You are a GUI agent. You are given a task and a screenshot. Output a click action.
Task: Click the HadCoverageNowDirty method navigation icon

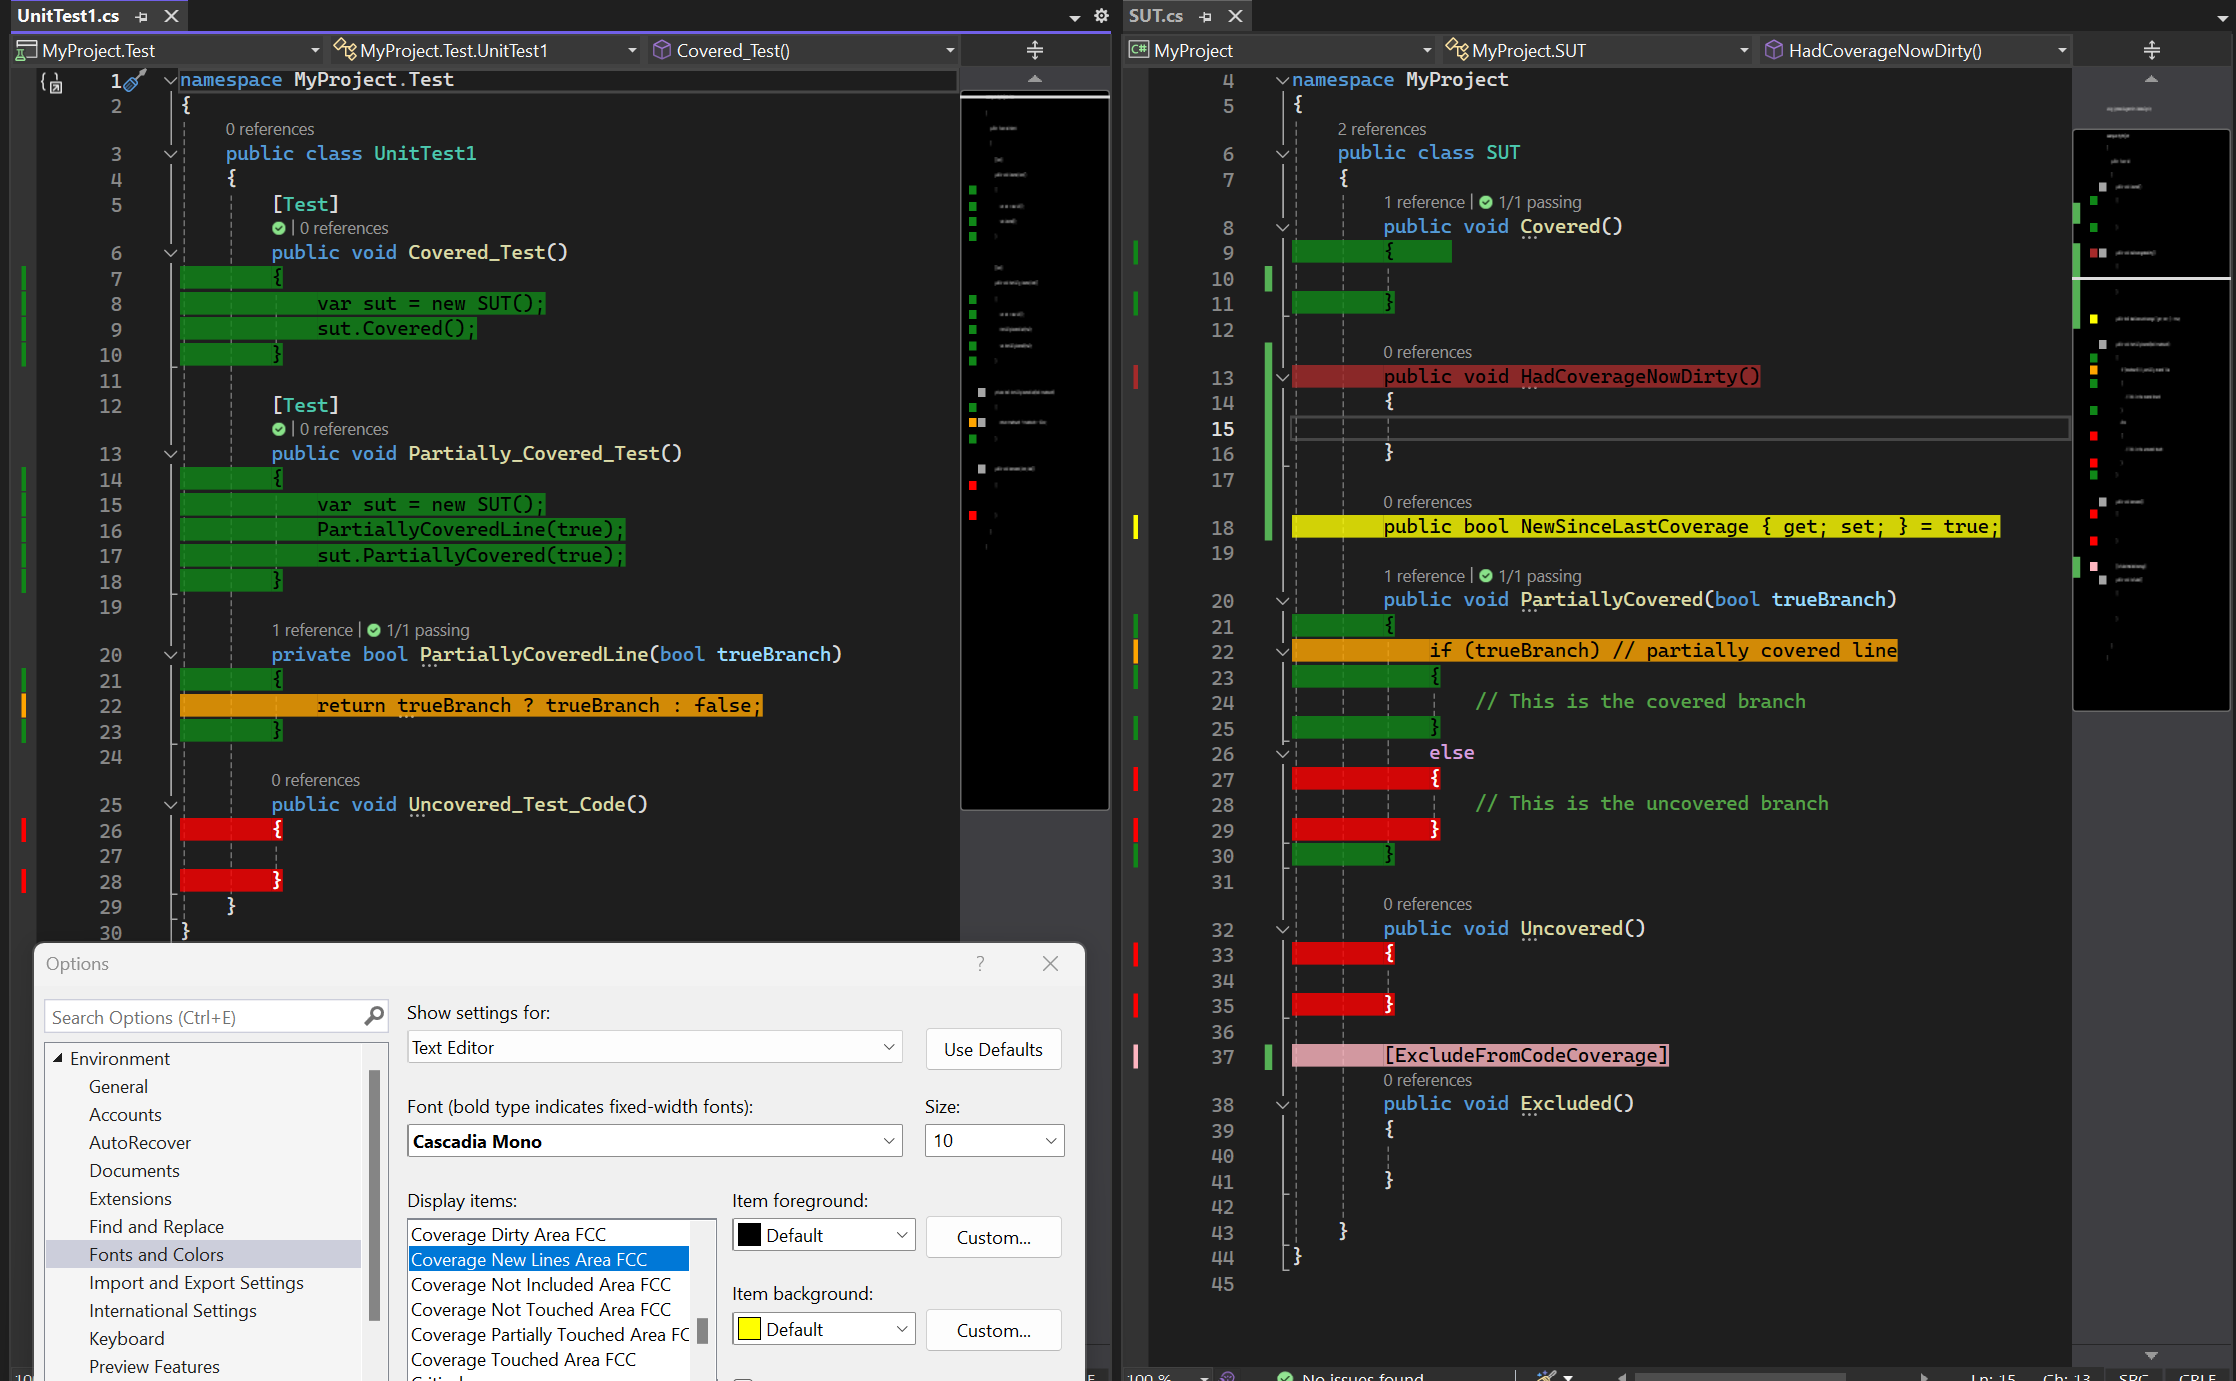(x=1778, y=51)
